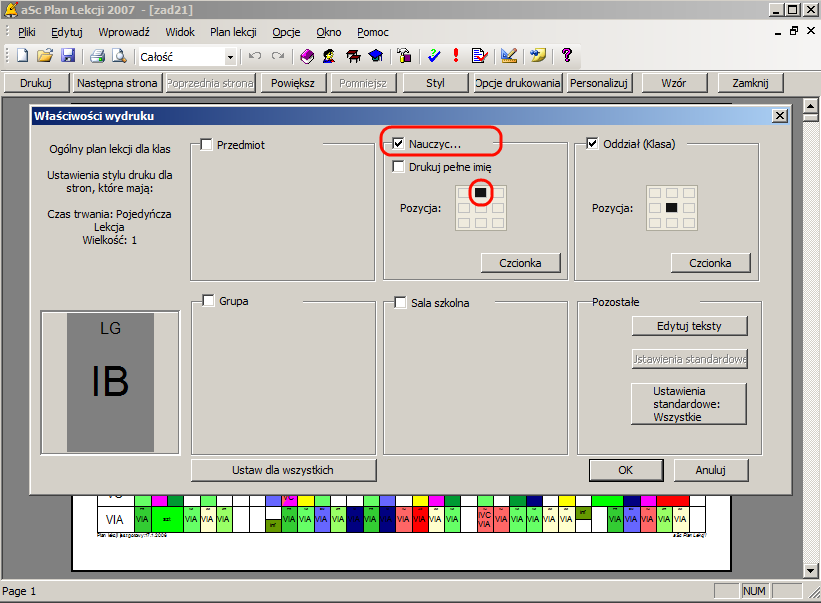This screenshot has height=603, width=821.
Task: Open the Styl button
Action: [435, 83]
